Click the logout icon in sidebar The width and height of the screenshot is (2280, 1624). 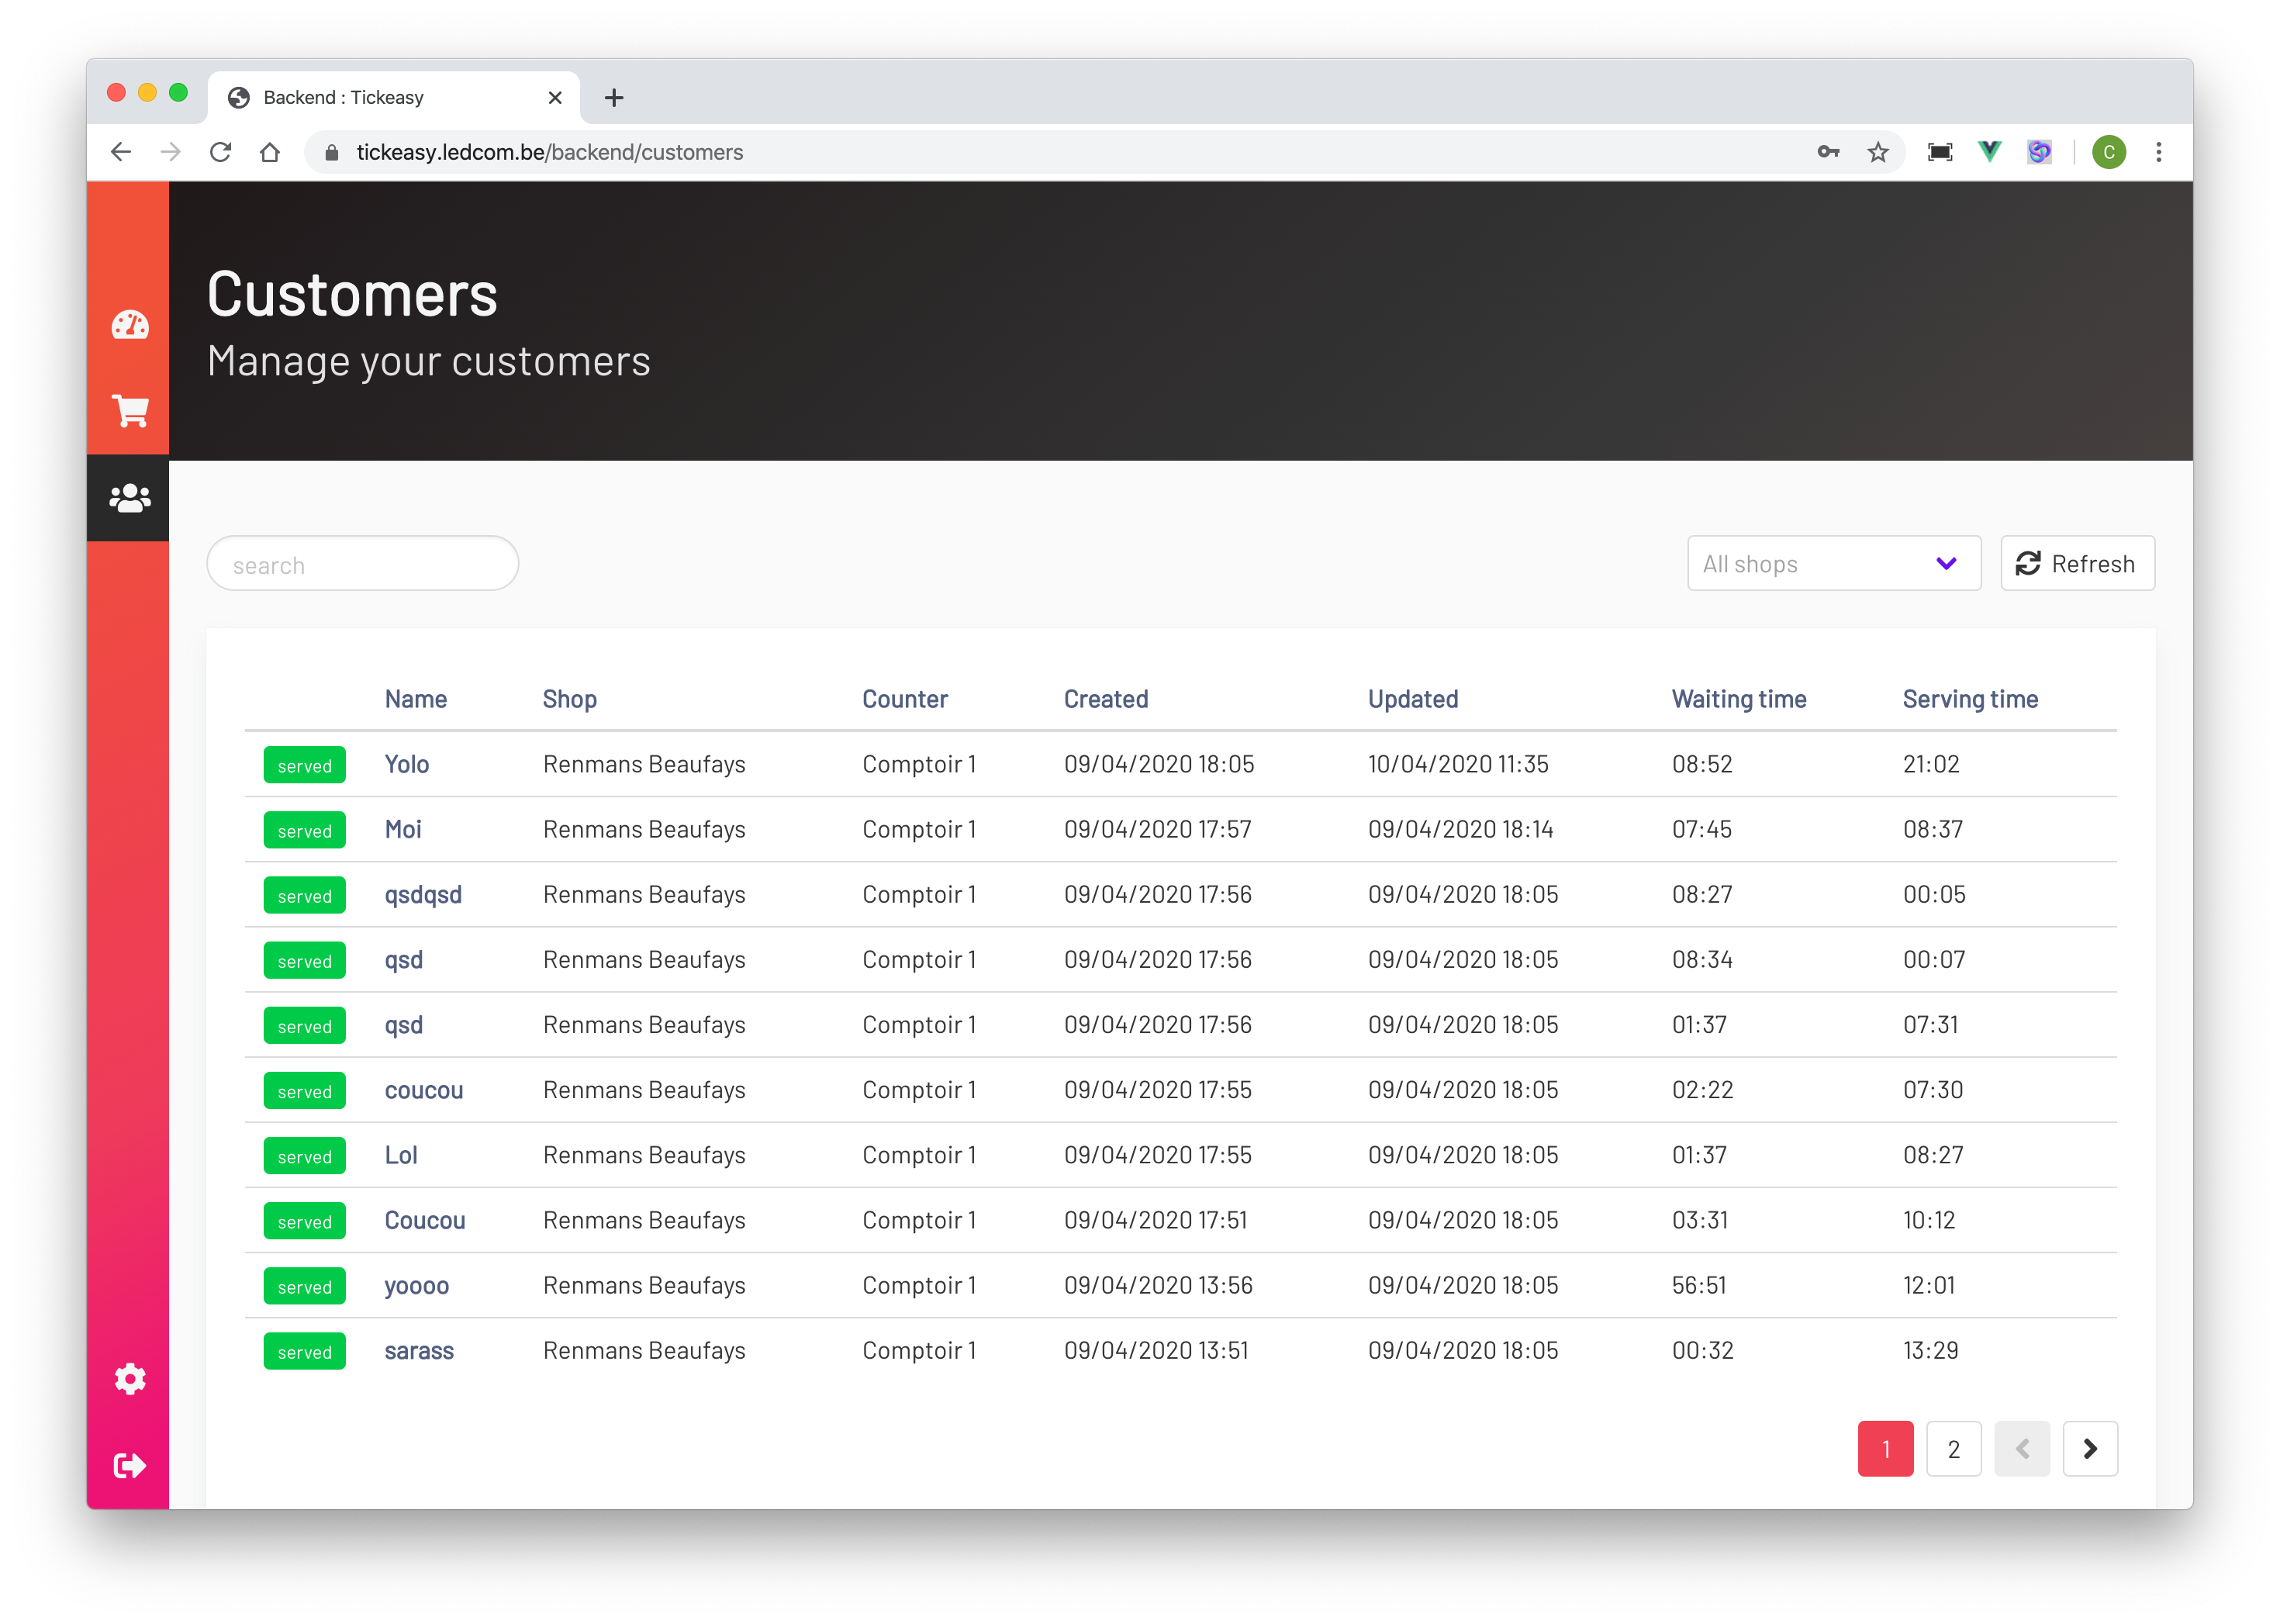click(x=130, y=1465)
